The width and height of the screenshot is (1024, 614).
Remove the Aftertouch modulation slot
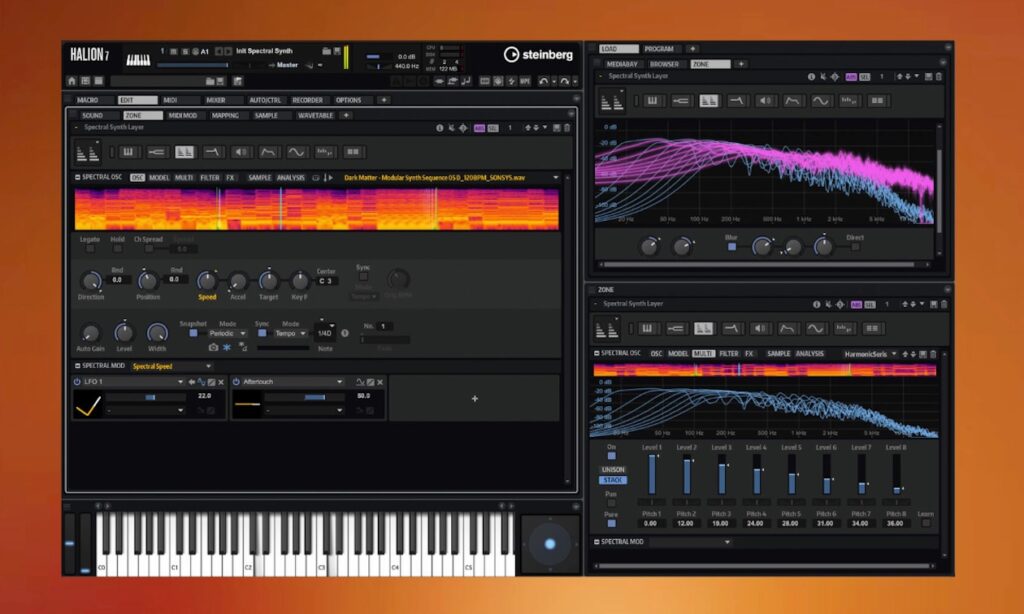(380, 382)
